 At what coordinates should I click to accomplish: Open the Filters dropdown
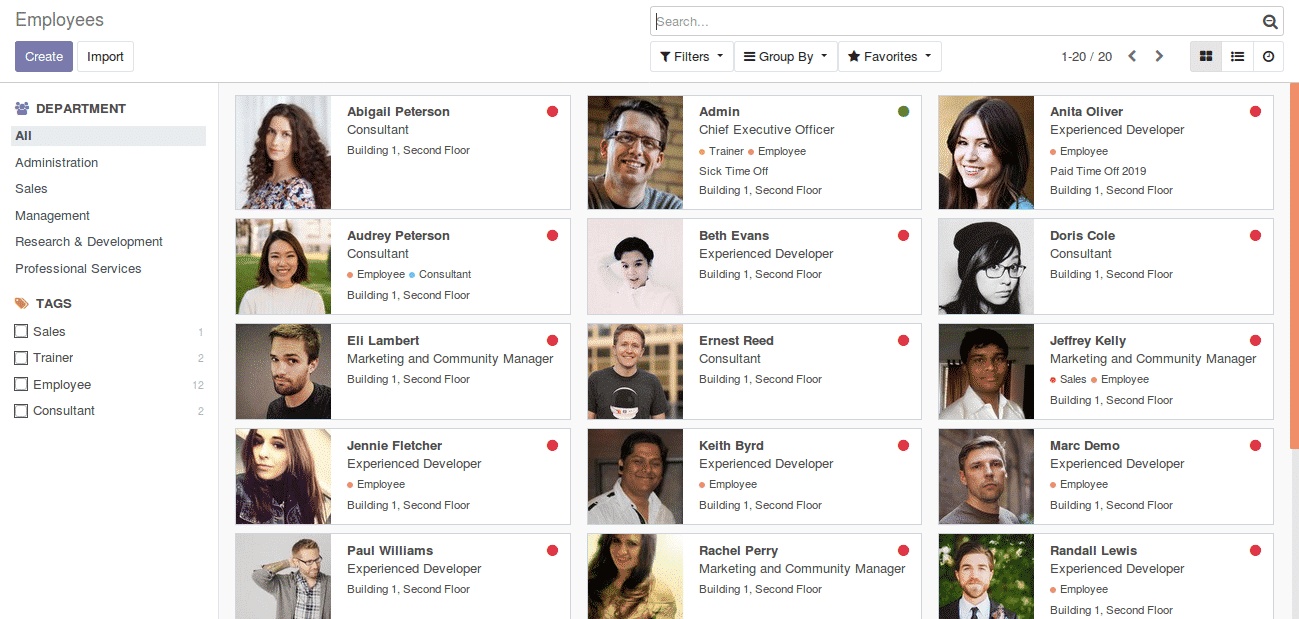(691, 57)
